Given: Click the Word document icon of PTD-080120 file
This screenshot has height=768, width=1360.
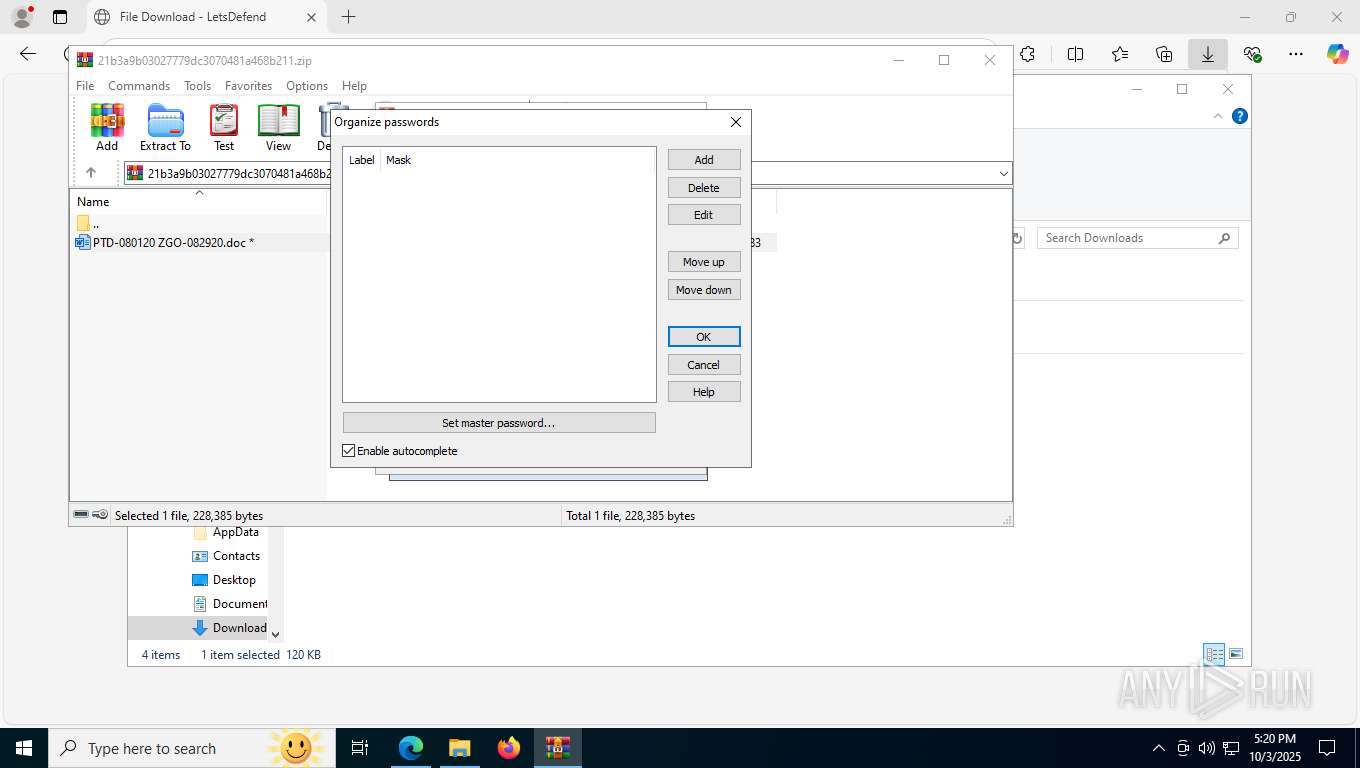Looking at the screenshot, I should click(83, 242).
